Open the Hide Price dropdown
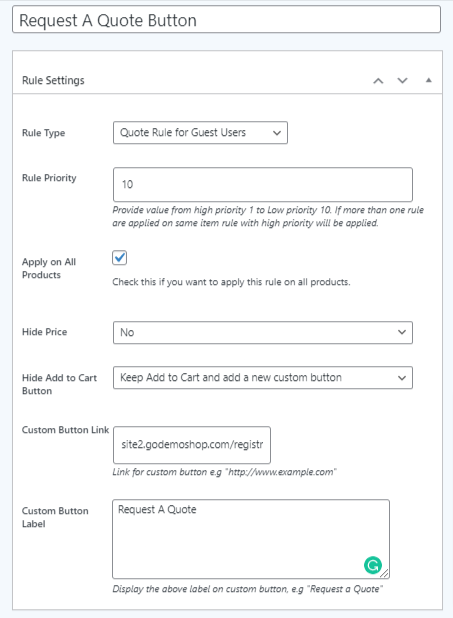 [263, 332]
